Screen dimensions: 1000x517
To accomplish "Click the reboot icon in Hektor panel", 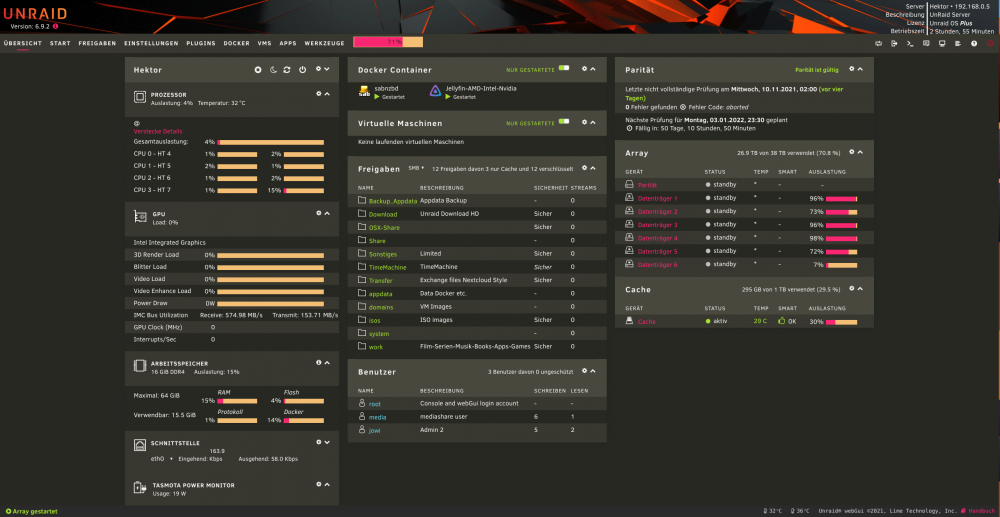I will point(287,69).
